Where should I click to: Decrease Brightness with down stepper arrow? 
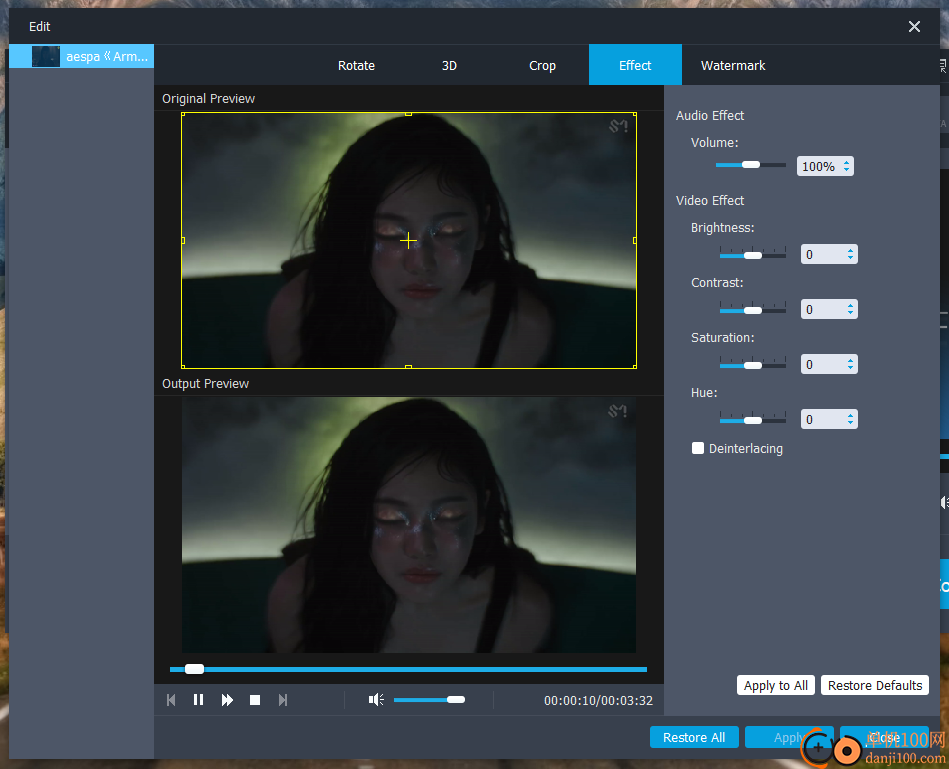850,258
